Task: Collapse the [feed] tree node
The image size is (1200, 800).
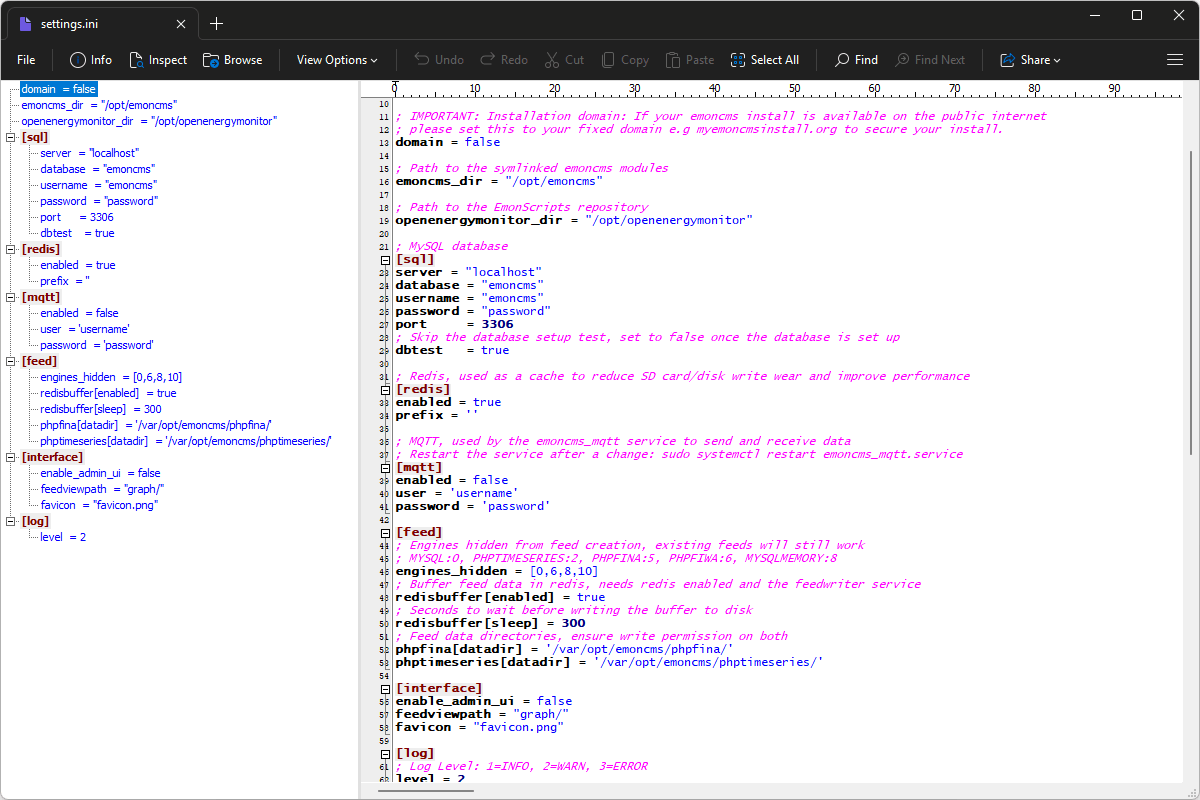Action: [11, 361]
